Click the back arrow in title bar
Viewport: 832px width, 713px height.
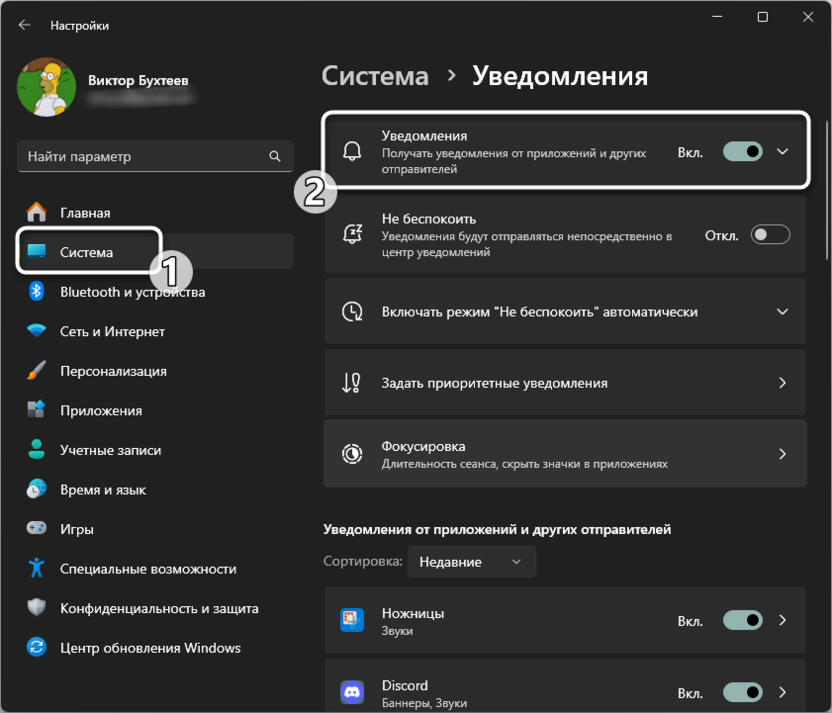click(24, 25)
